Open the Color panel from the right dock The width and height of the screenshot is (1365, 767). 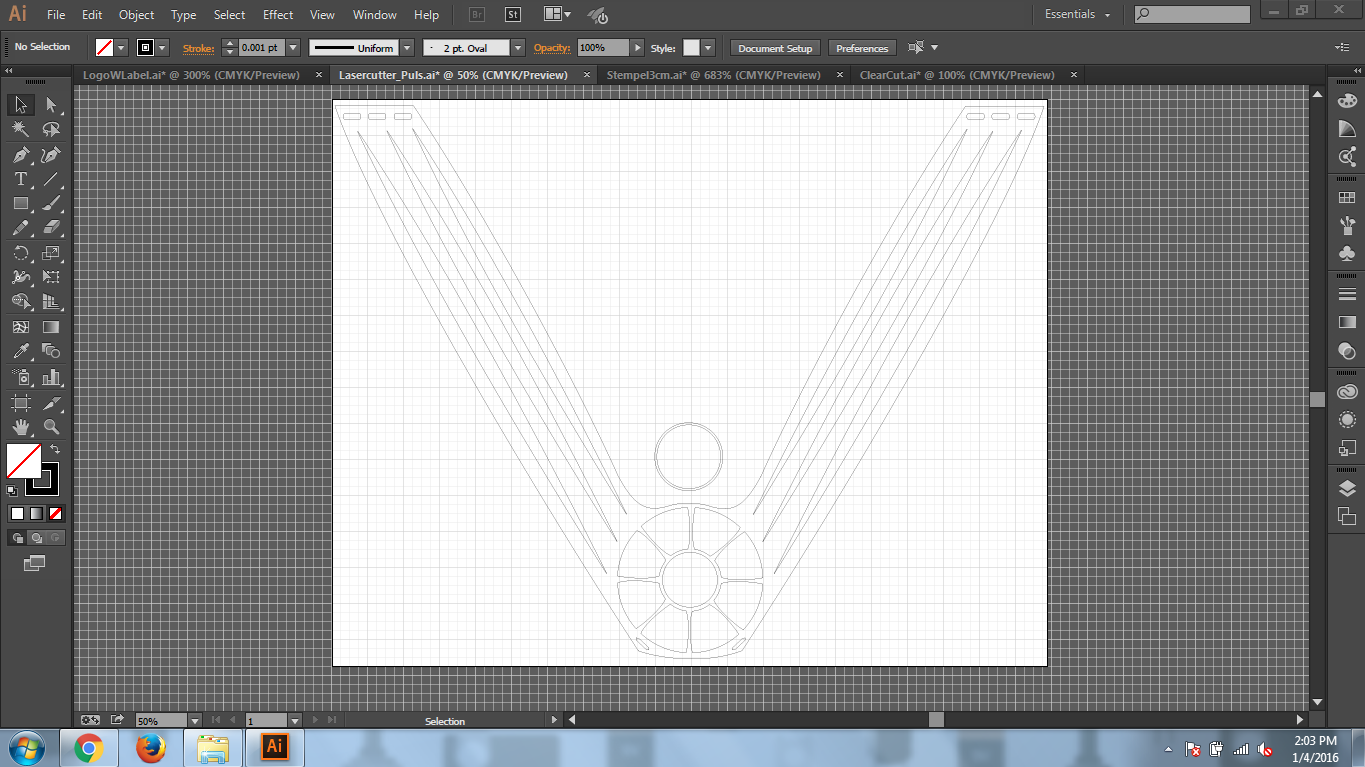tap(1347, 101)
